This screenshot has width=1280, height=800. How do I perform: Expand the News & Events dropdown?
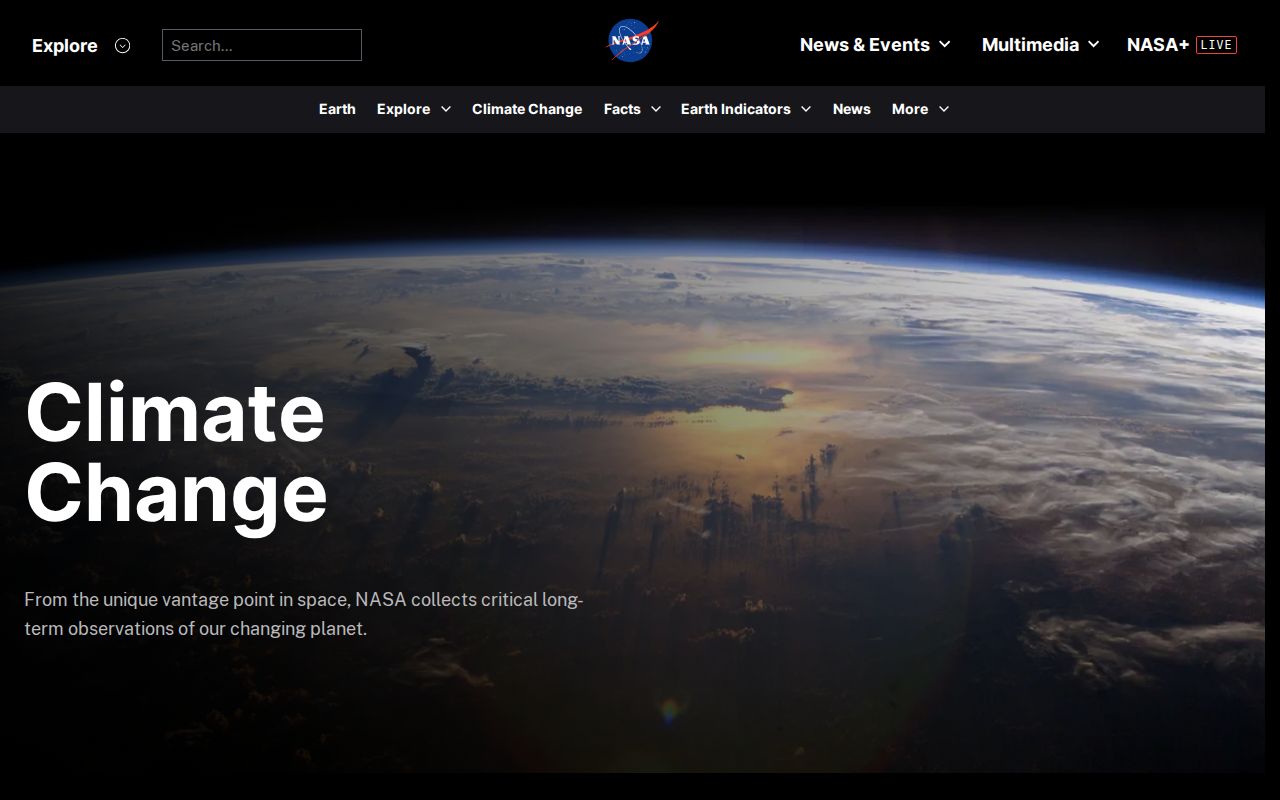pos(946,45)
